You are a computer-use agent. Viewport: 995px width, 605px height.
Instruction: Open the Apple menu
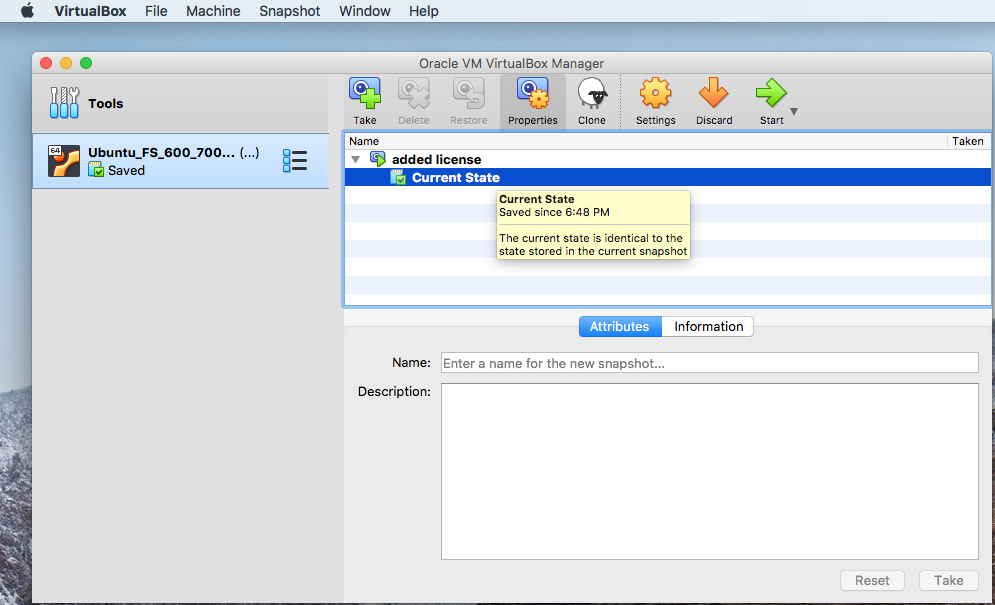[27, 11]
